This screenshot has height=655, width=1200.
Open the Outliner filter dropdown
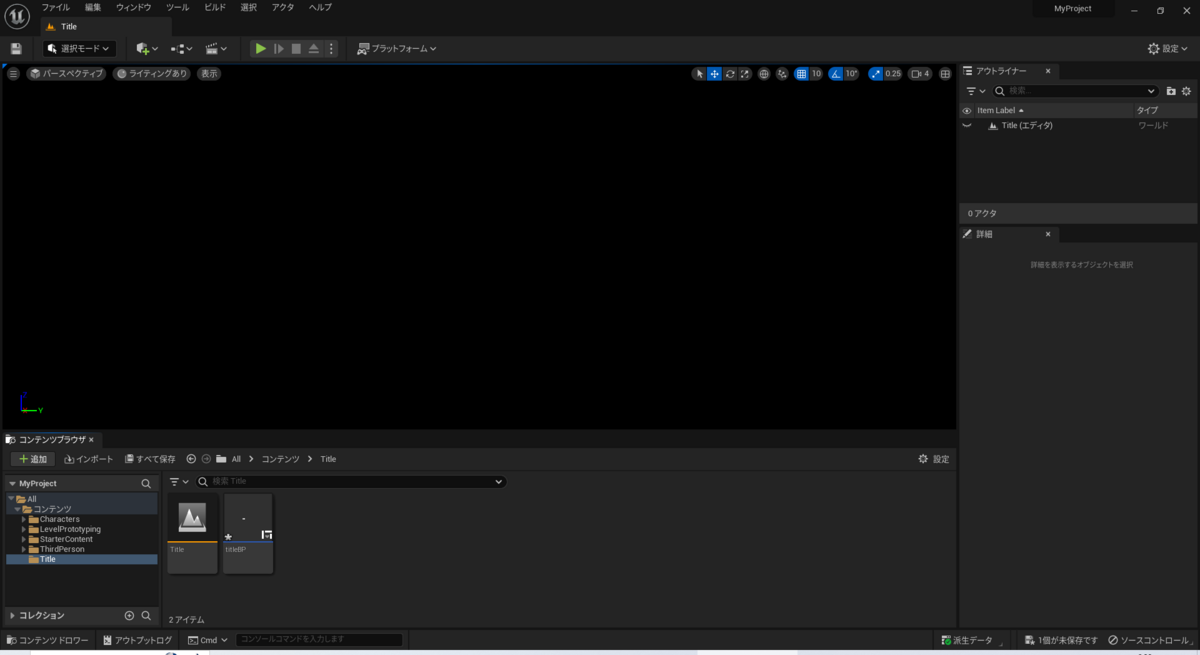pyautogui.click(x=975, y=91)
